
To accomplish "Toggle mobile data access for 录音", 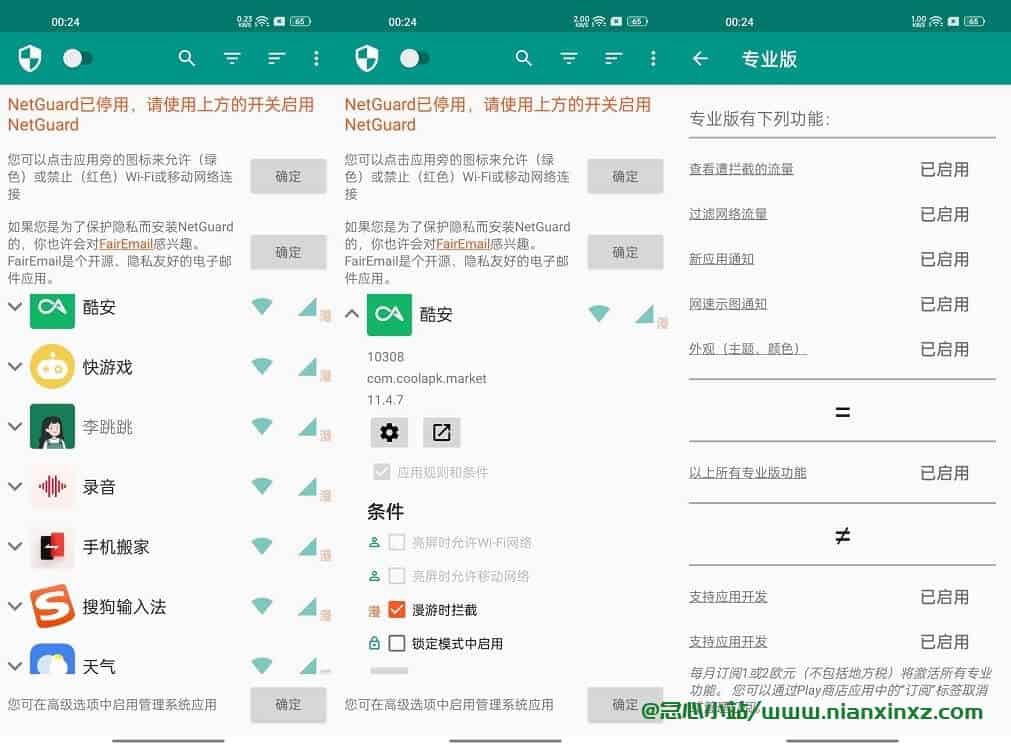I will [x=308, y=487].
